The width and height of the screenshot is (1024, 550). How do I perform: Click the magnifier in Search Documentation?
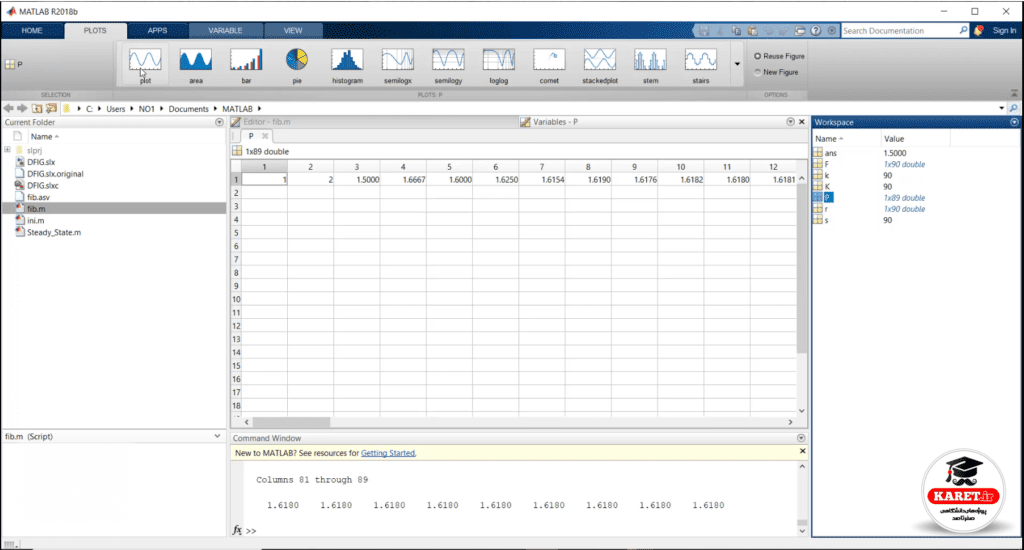coord(963,30)
